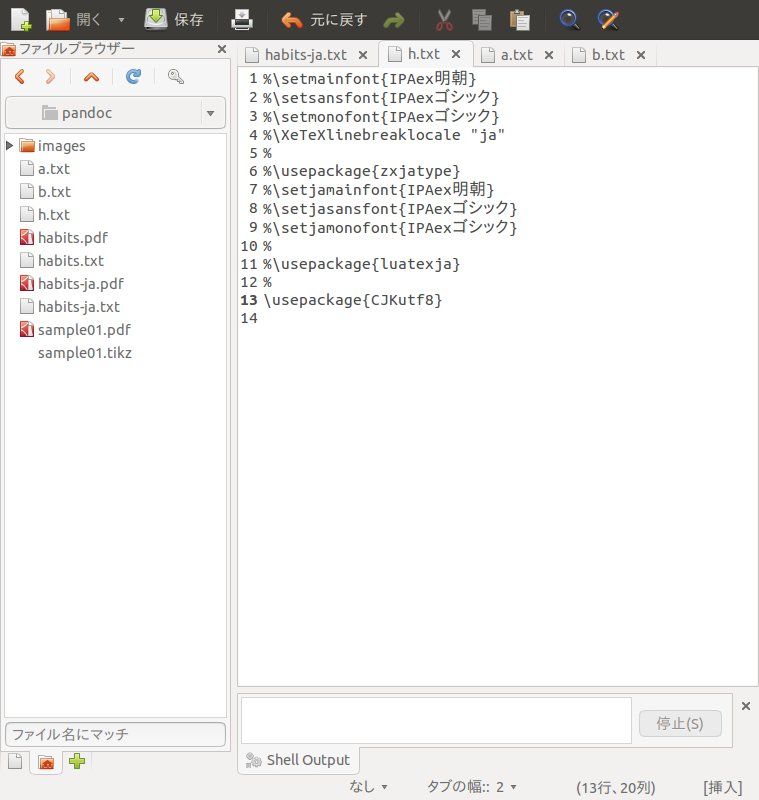Image resolution: width=759 pixels, height=800 pixels.
Task: Click line 11 \usepackage{luatexja} text
Action: tap(362, 264)
